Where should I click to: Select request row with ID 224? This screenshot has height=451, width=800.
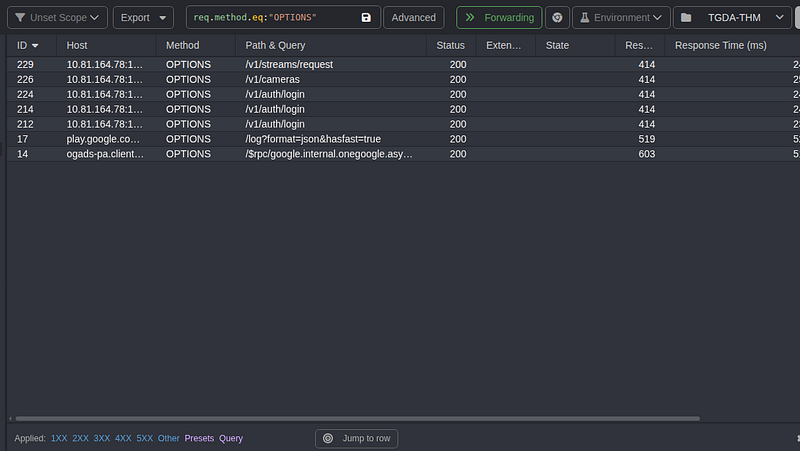pos(403,94)
